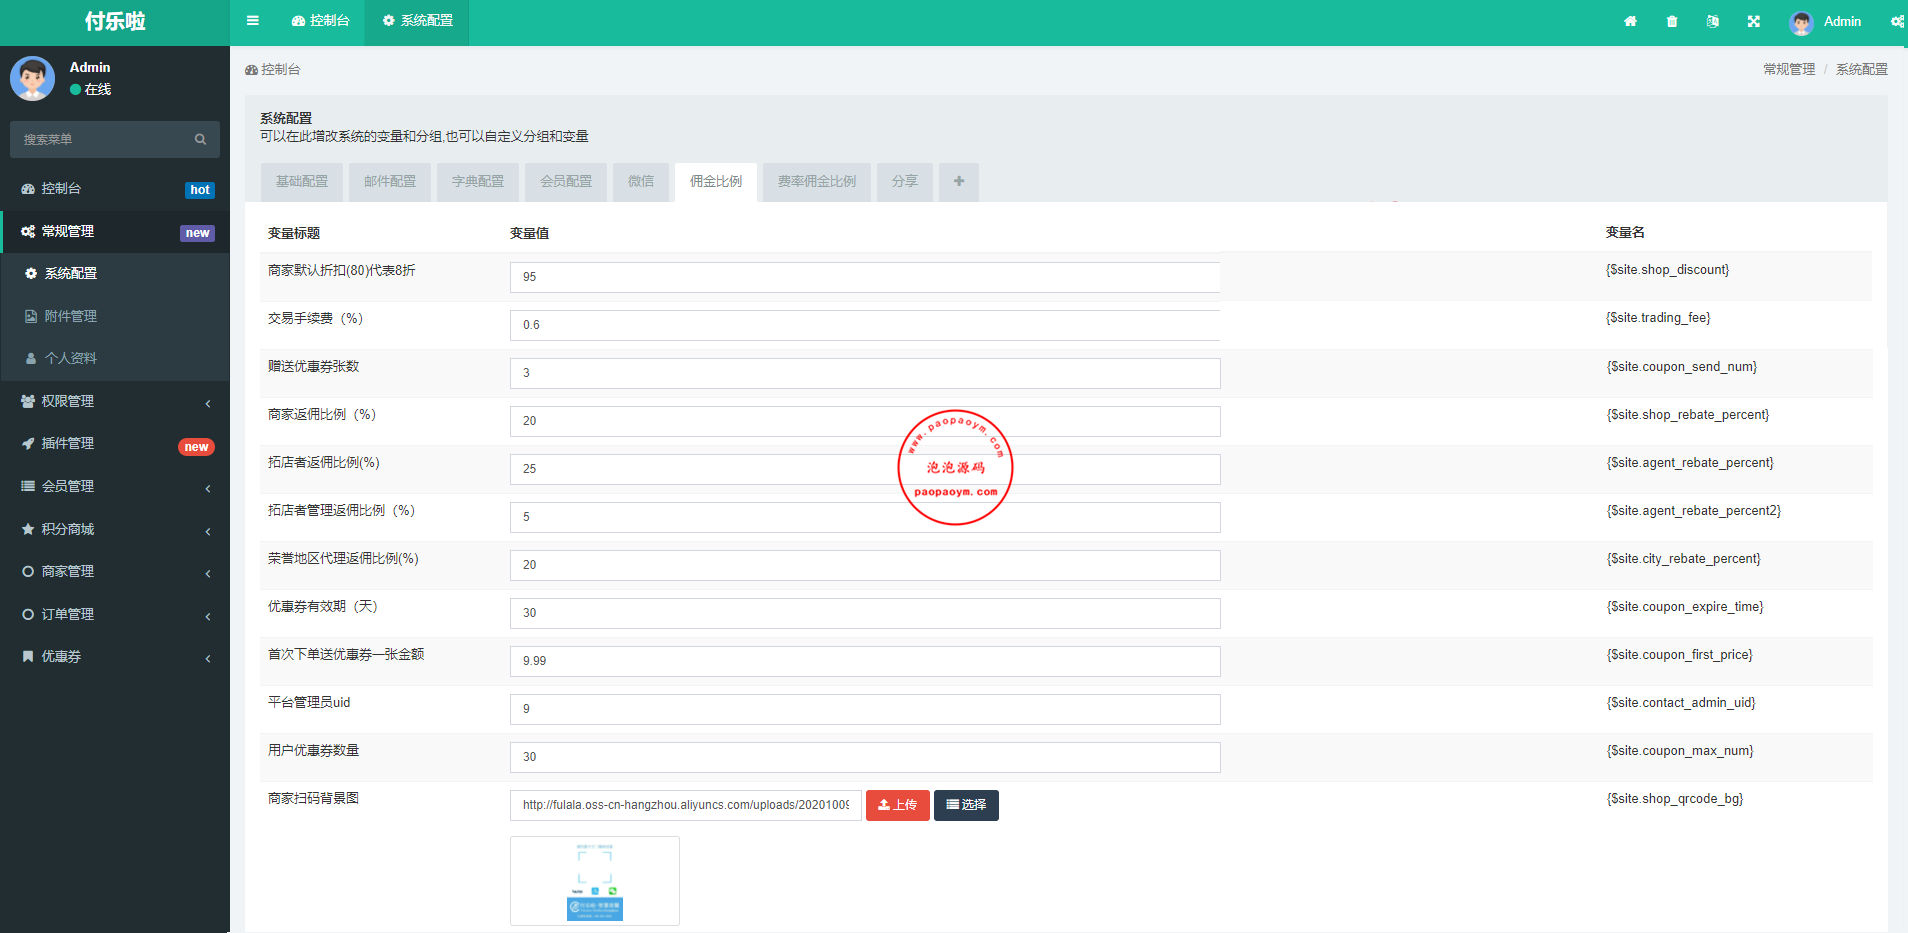The height and width of the screenshot is (933, 1908).
Task: Expand the 订单管理 sidebar menu
Action: [115, 614]
